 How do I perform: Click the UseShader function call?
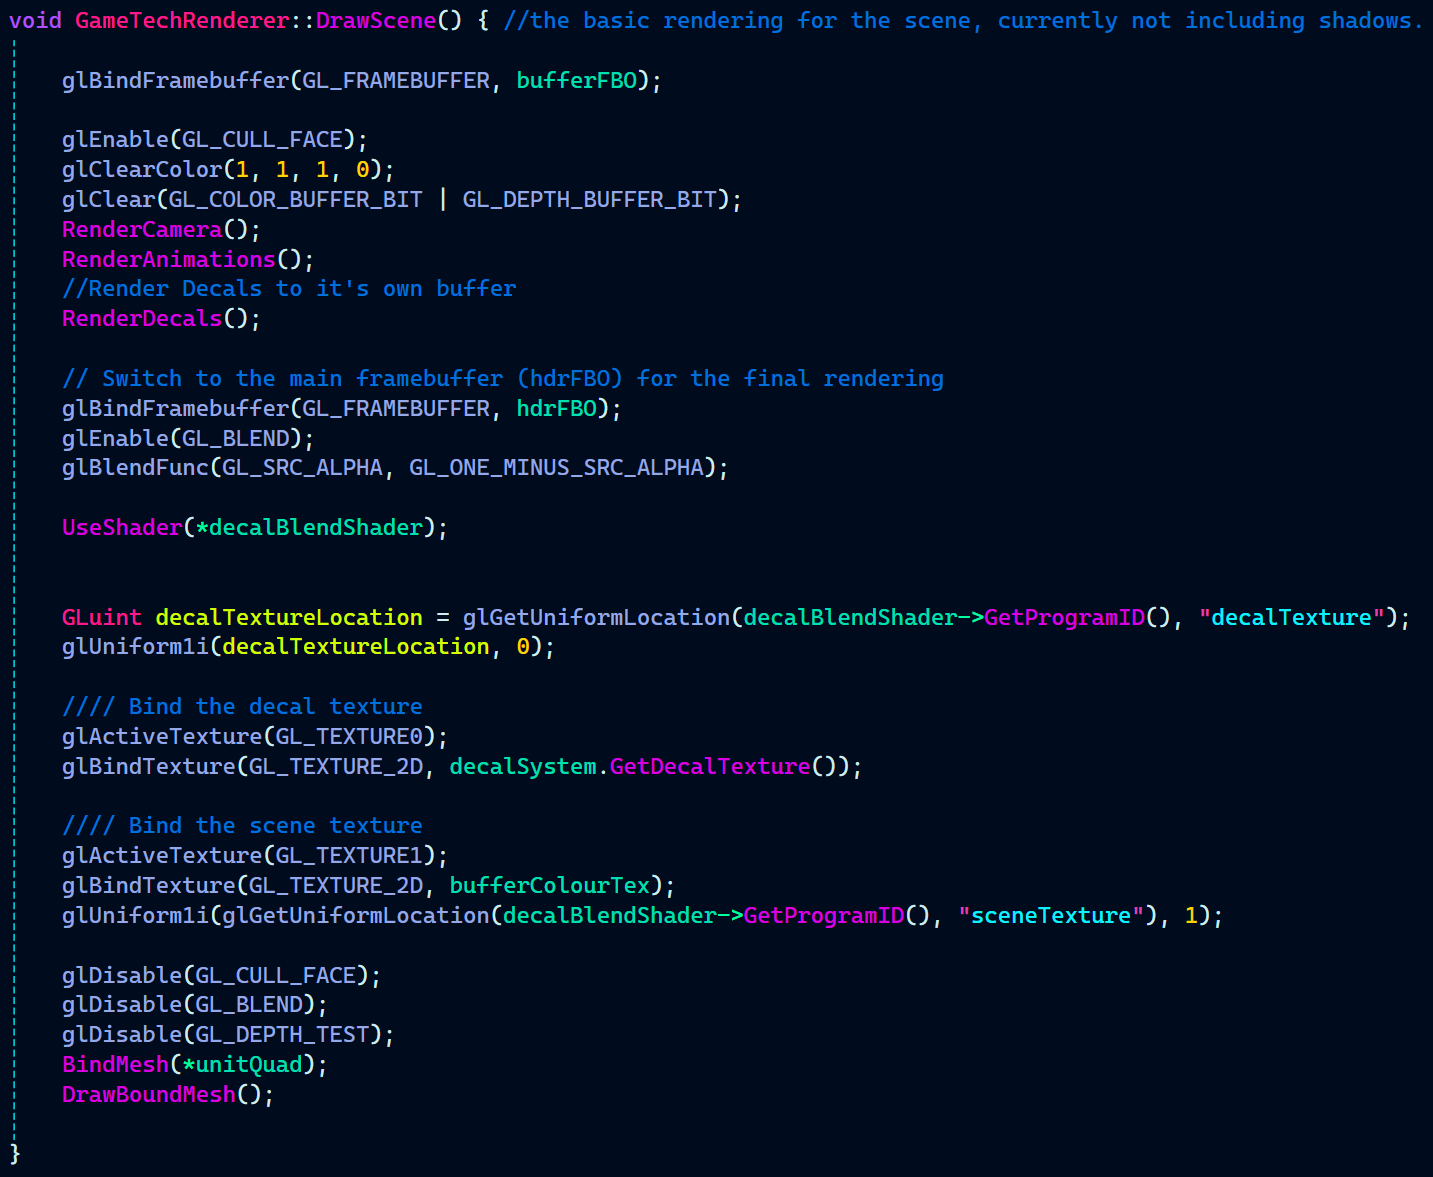tap(122, 527)
